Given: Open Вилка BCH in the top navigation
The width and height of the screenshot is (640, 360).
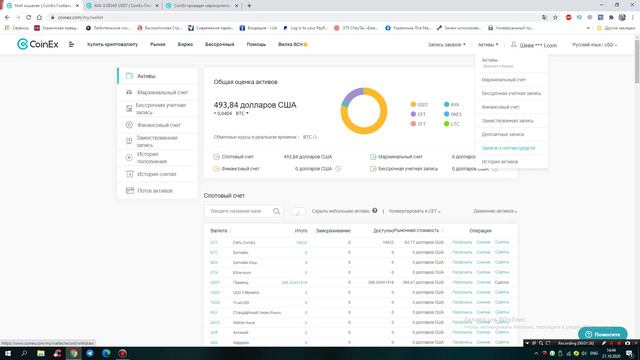Looking at the screenshot, I should 293,44.
